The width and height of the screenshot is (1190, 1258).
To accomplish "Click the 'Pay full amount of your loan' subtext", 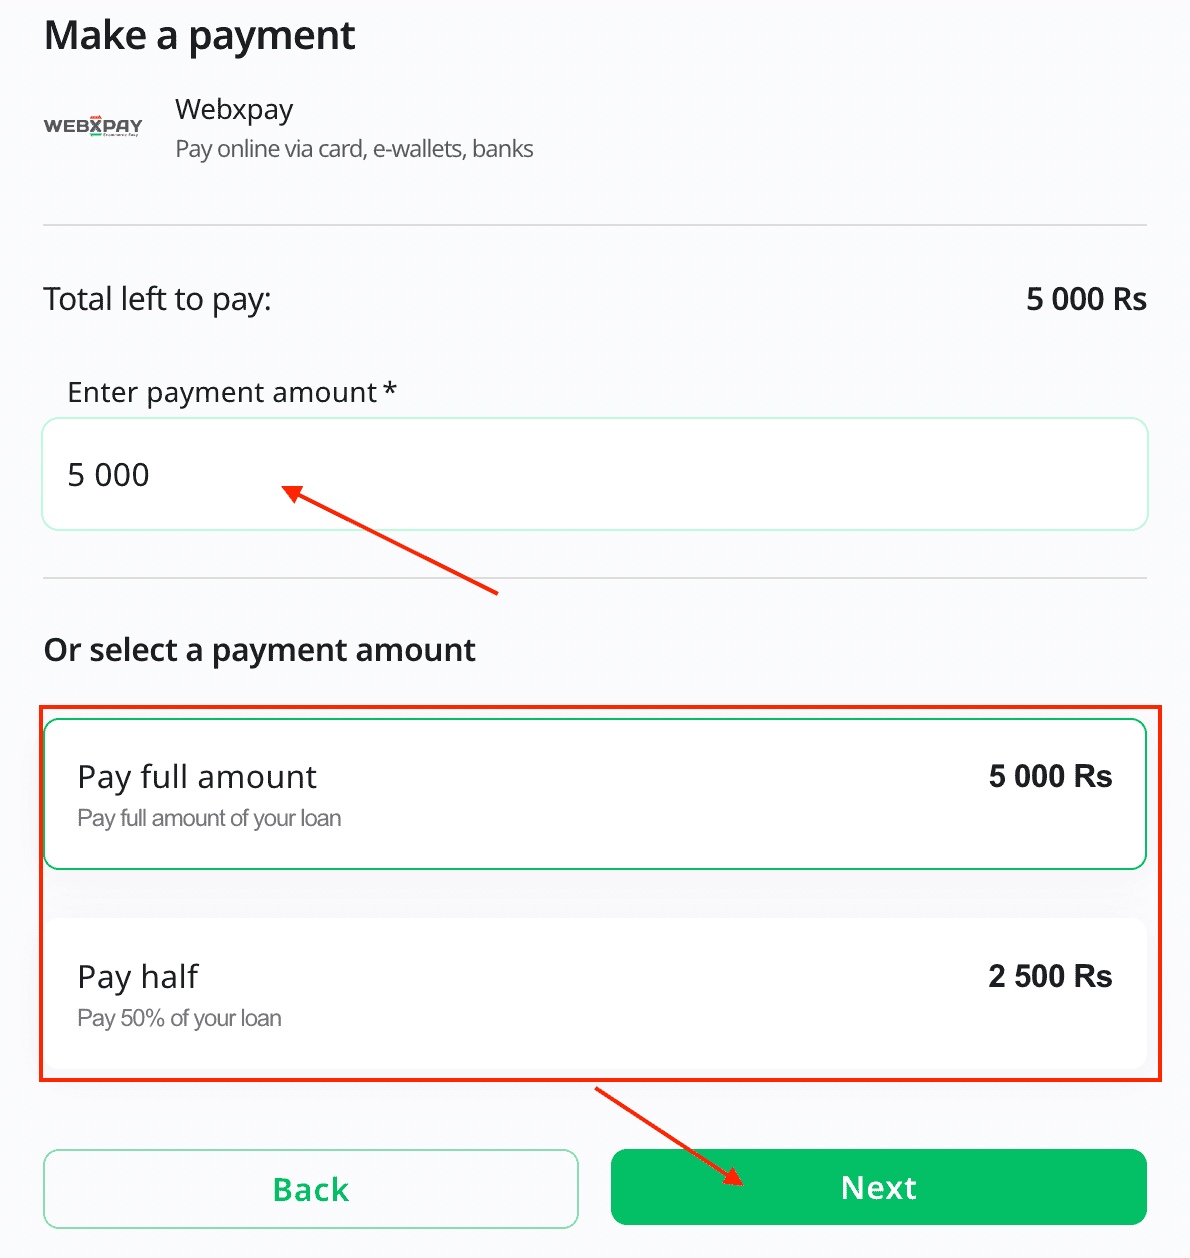I will tap(209, 818).
